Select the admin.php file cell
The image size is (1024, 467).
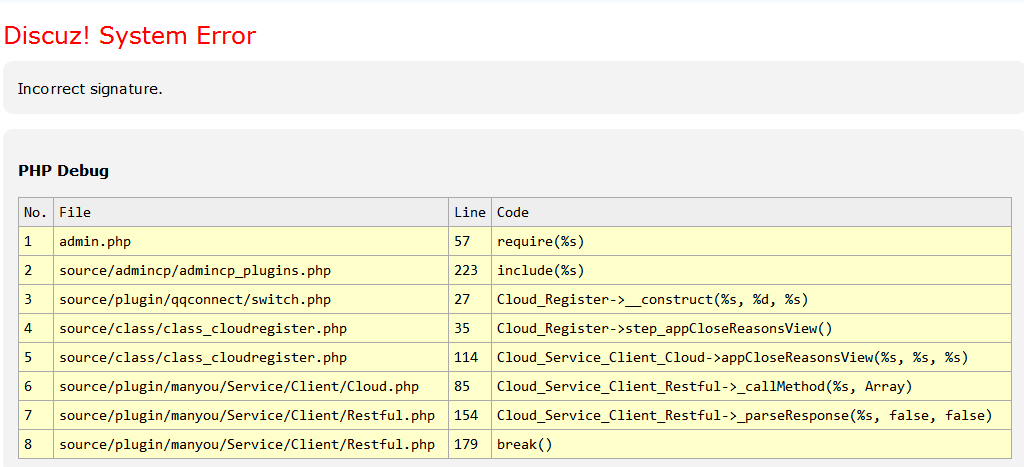pos(95,241)
